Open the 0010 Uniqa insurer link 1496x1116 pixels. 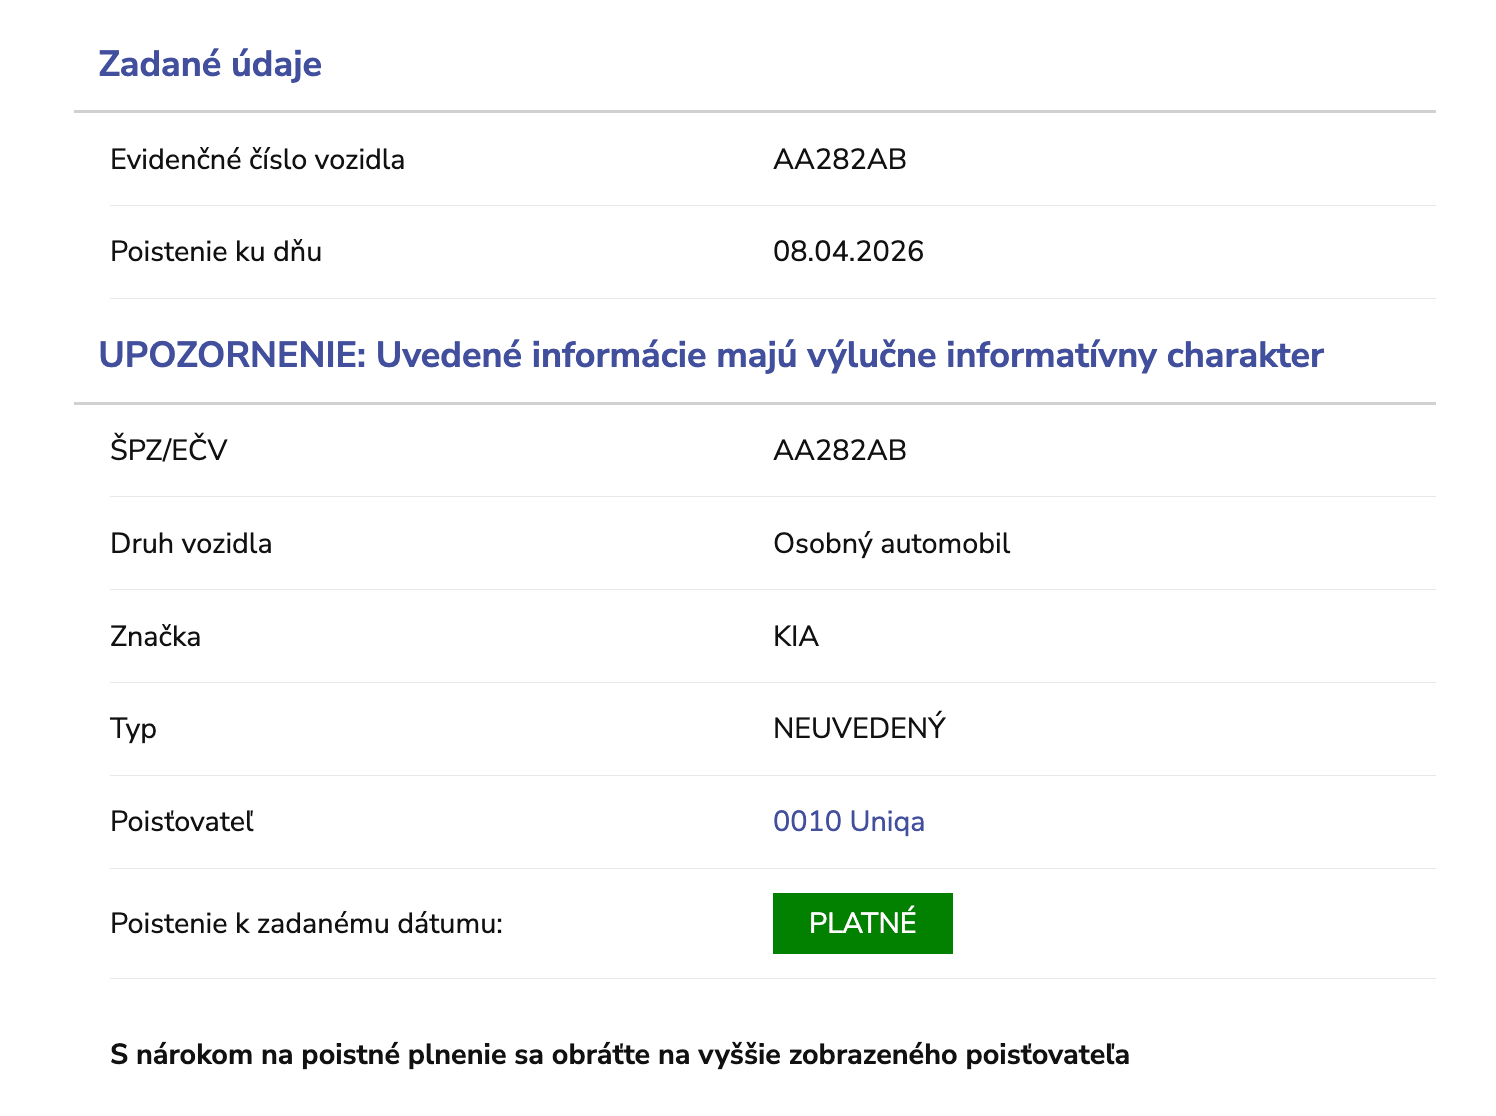click(848, 822)
